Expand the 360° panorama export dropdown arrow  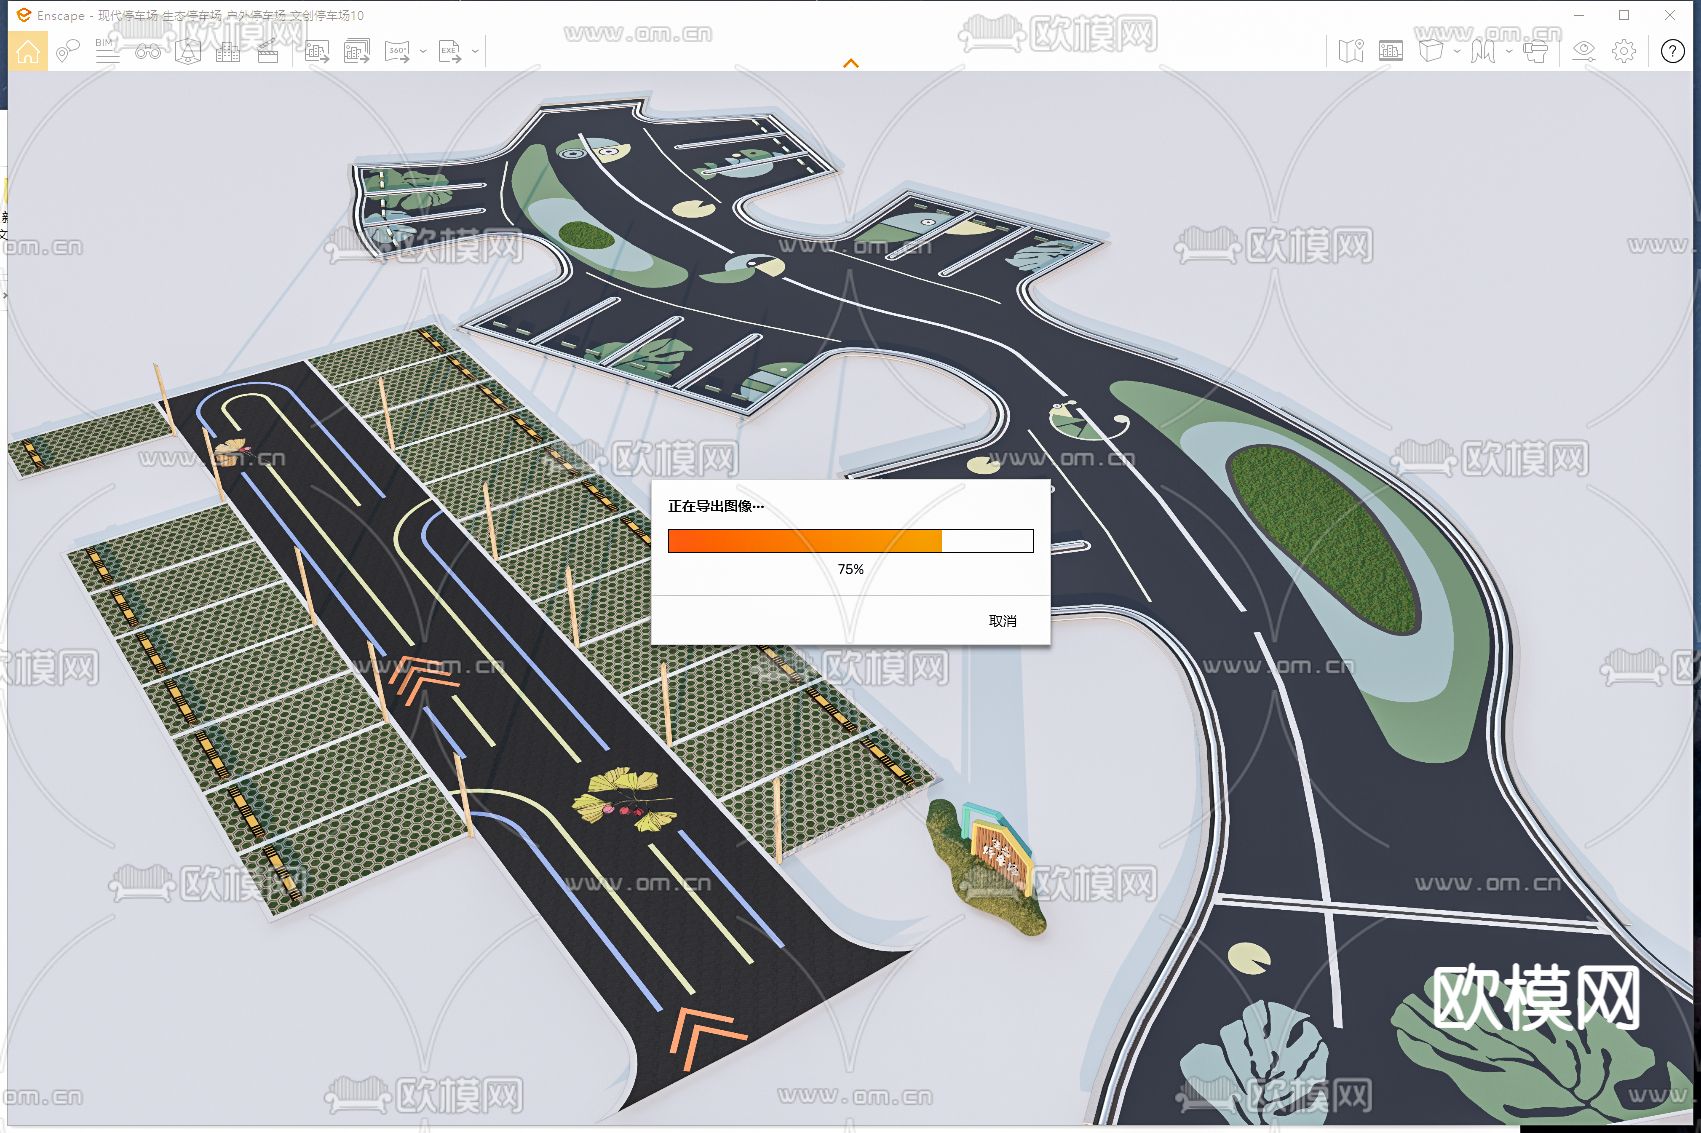(423, 51)
